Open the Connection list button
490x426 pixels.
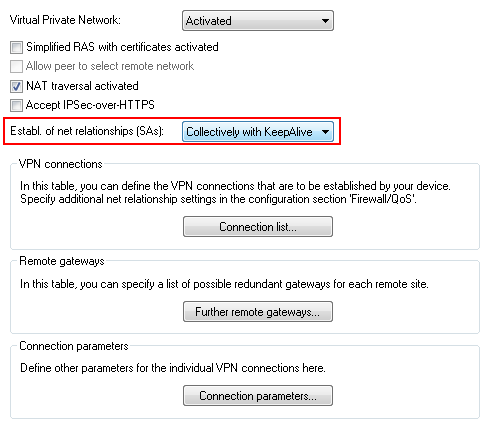[258, 227]
